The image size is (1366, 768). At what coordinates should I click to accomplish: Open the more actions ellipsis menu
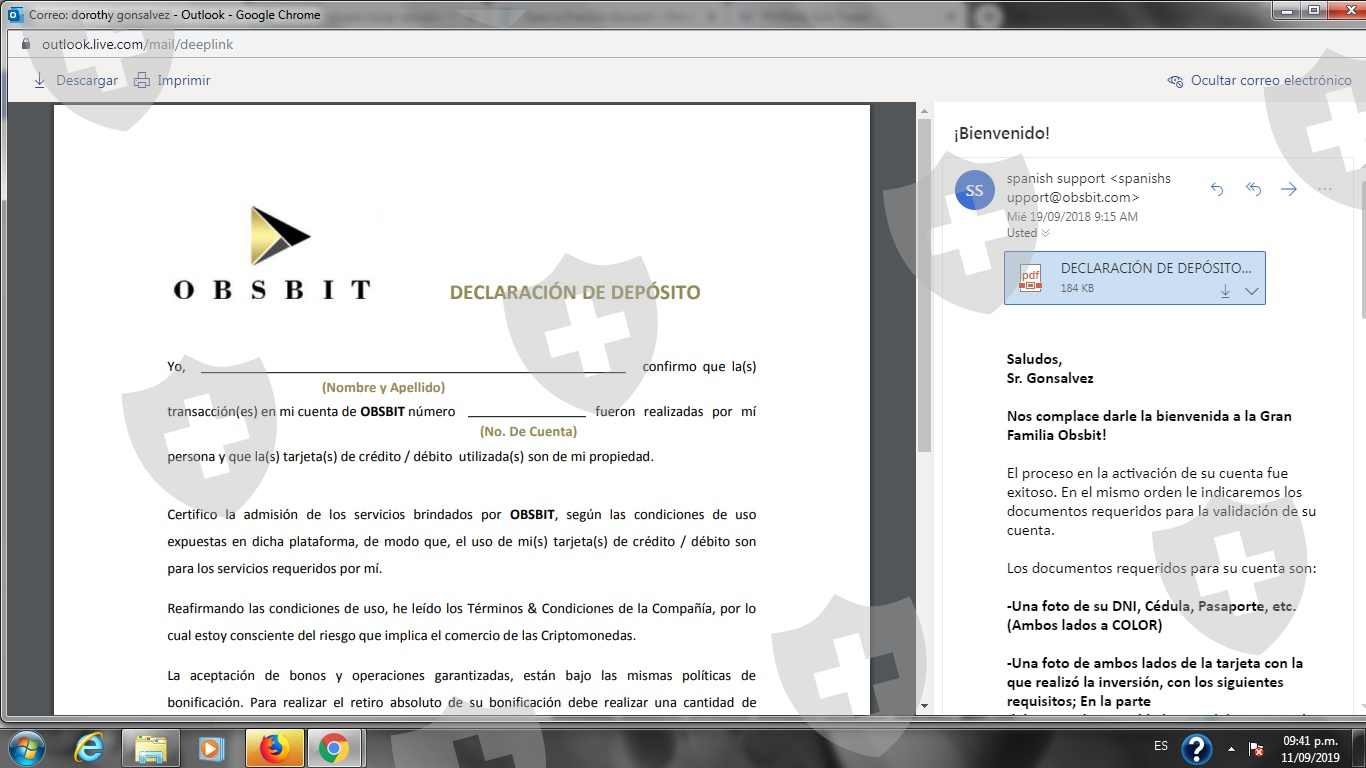pyautogui.click(x=1325, y=189)
